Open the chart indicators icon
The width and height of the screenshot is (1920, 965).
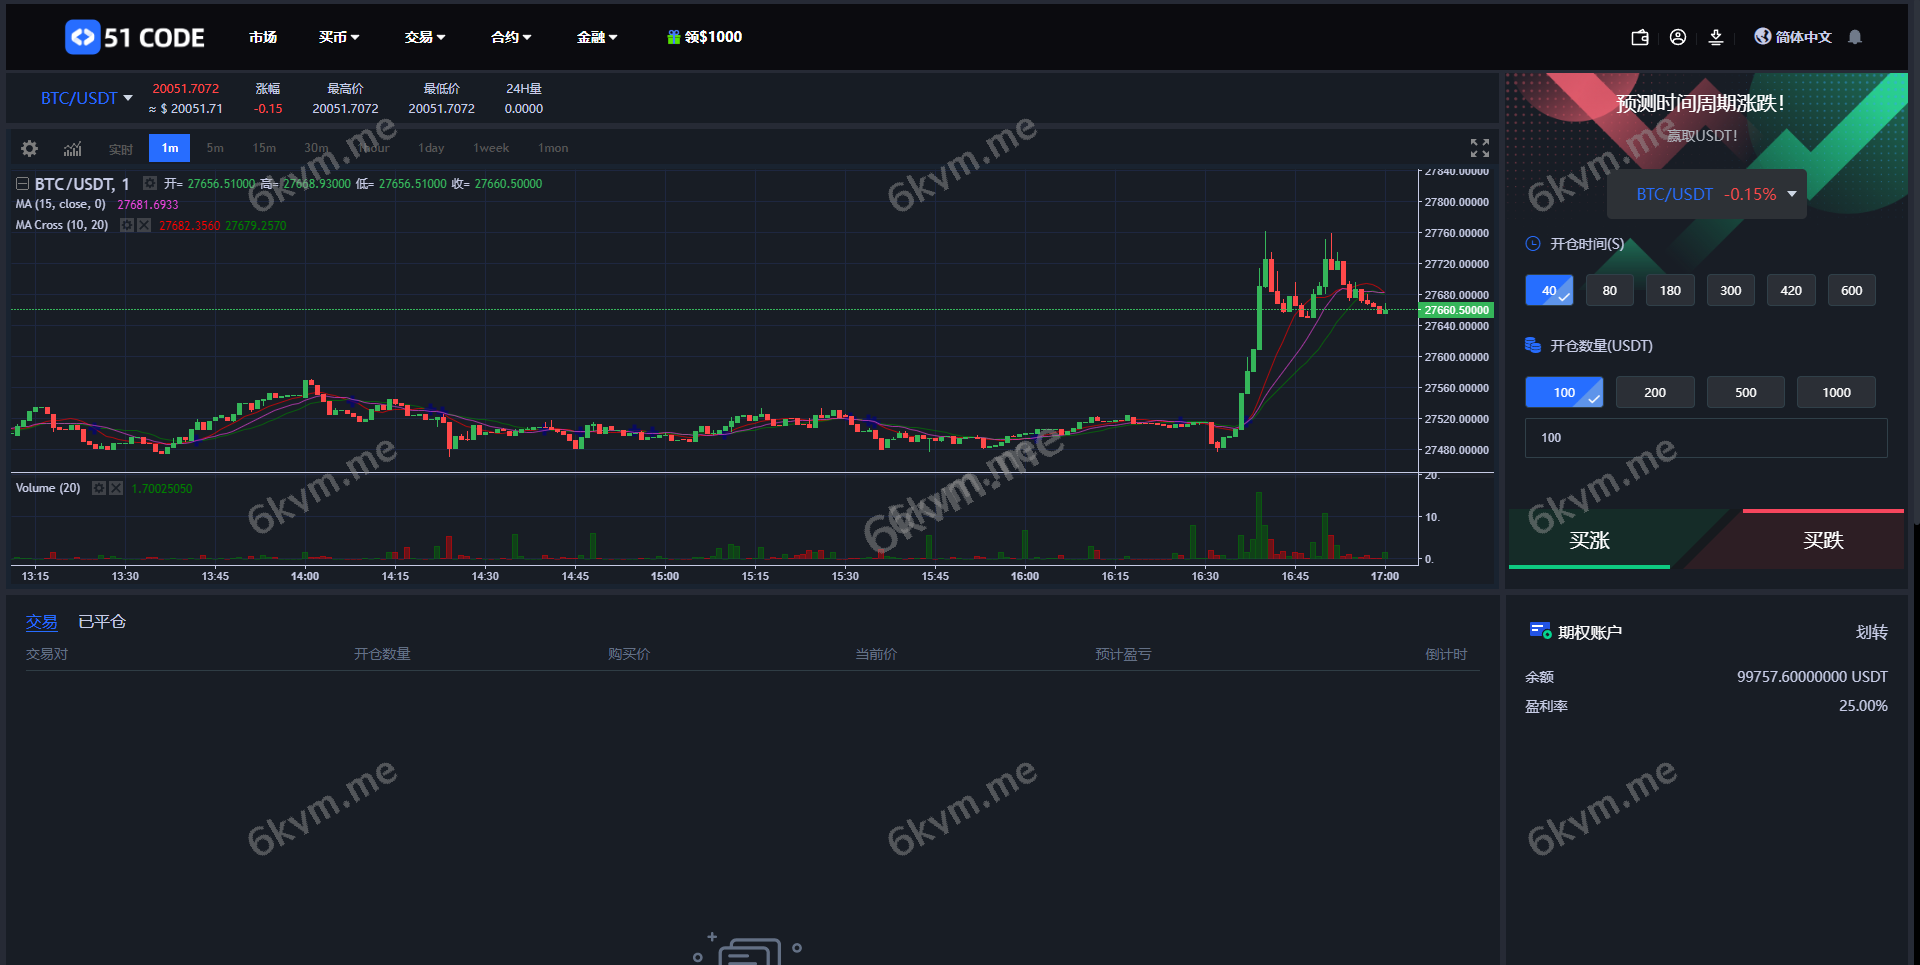pyautogui.click(x=73, y=148)
